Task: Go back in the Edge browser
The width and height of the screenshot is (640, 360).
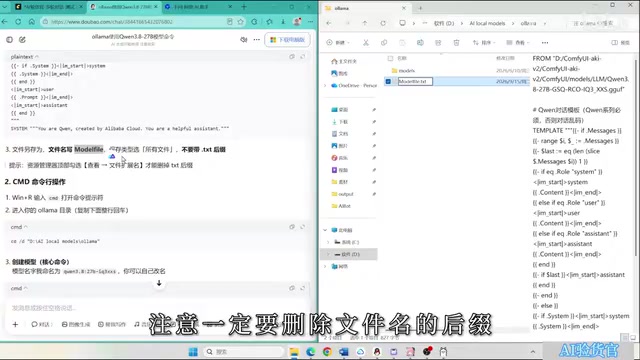Action: [x=5, y=22]
